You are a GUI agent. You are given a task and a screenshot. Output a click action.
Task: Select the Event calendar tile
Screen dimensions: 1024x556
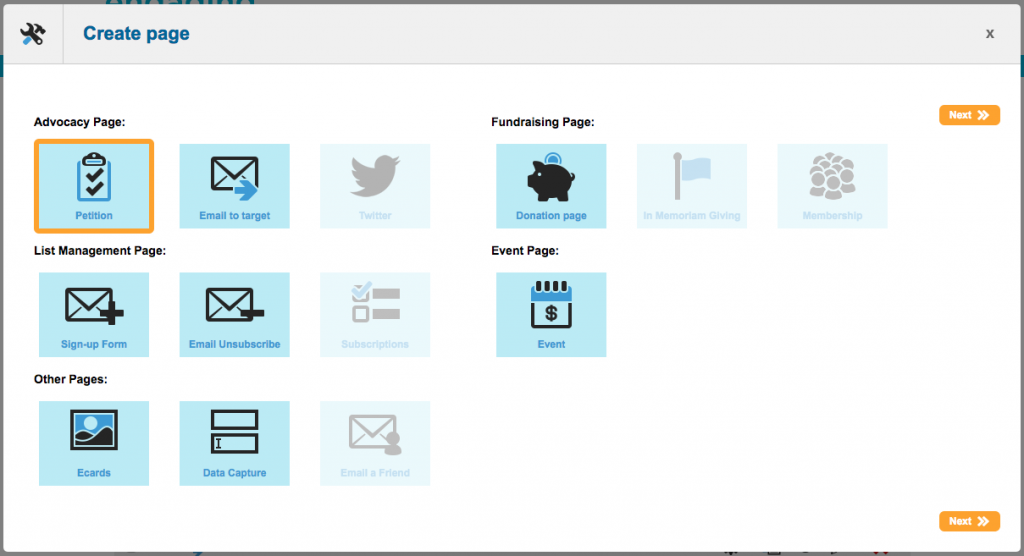pos(551,314)
